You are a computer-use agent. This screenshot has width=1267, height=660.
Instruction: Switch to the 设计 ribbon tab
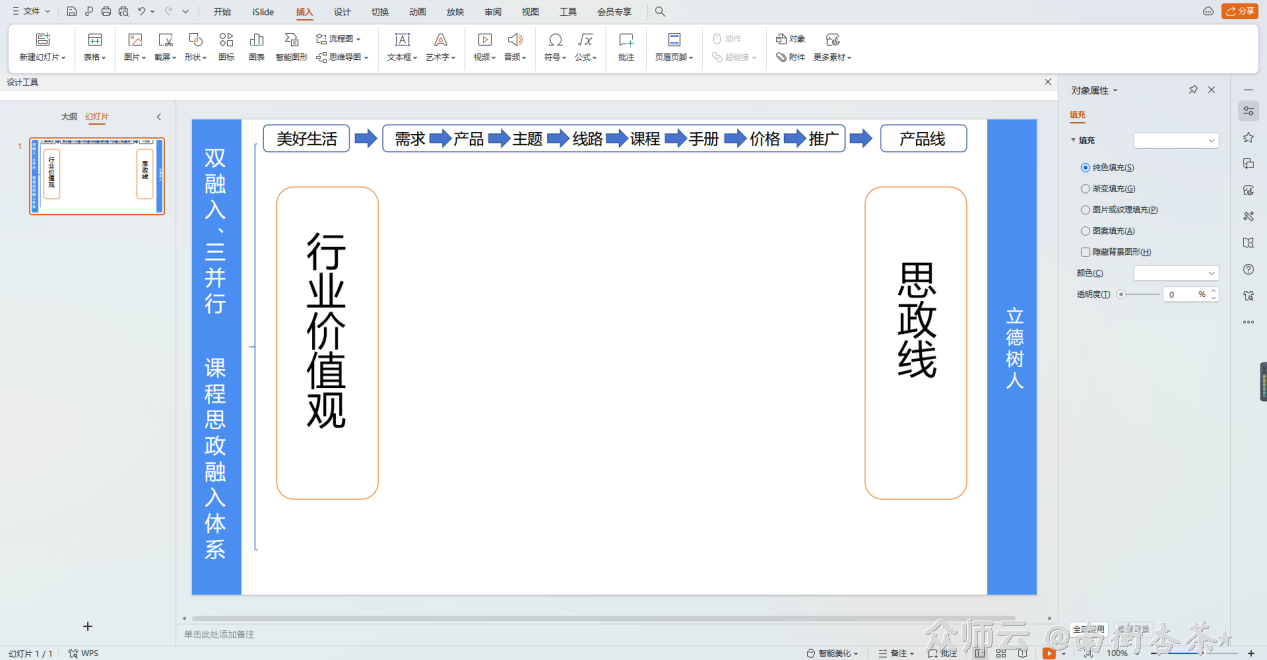pos(341,12)
